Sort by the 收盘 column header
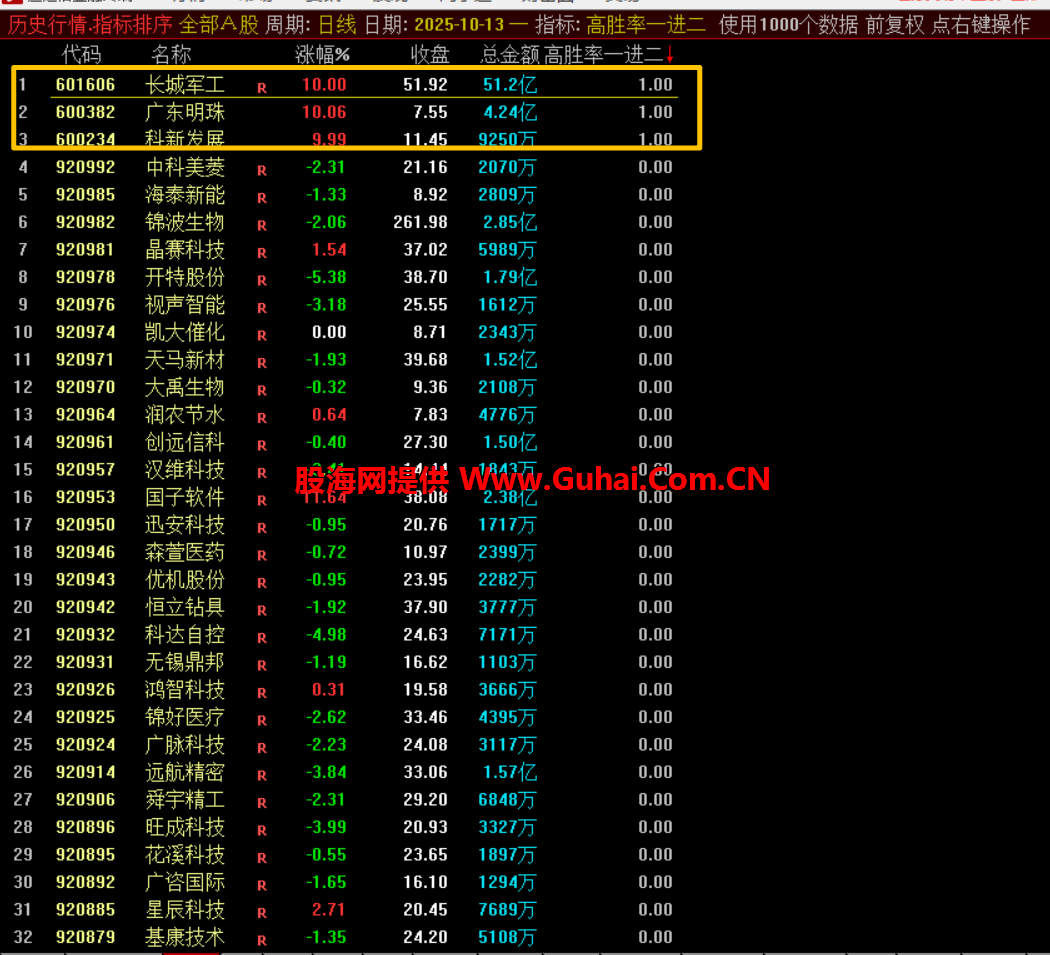The image size is (1050, 955). tap(430, 55)
